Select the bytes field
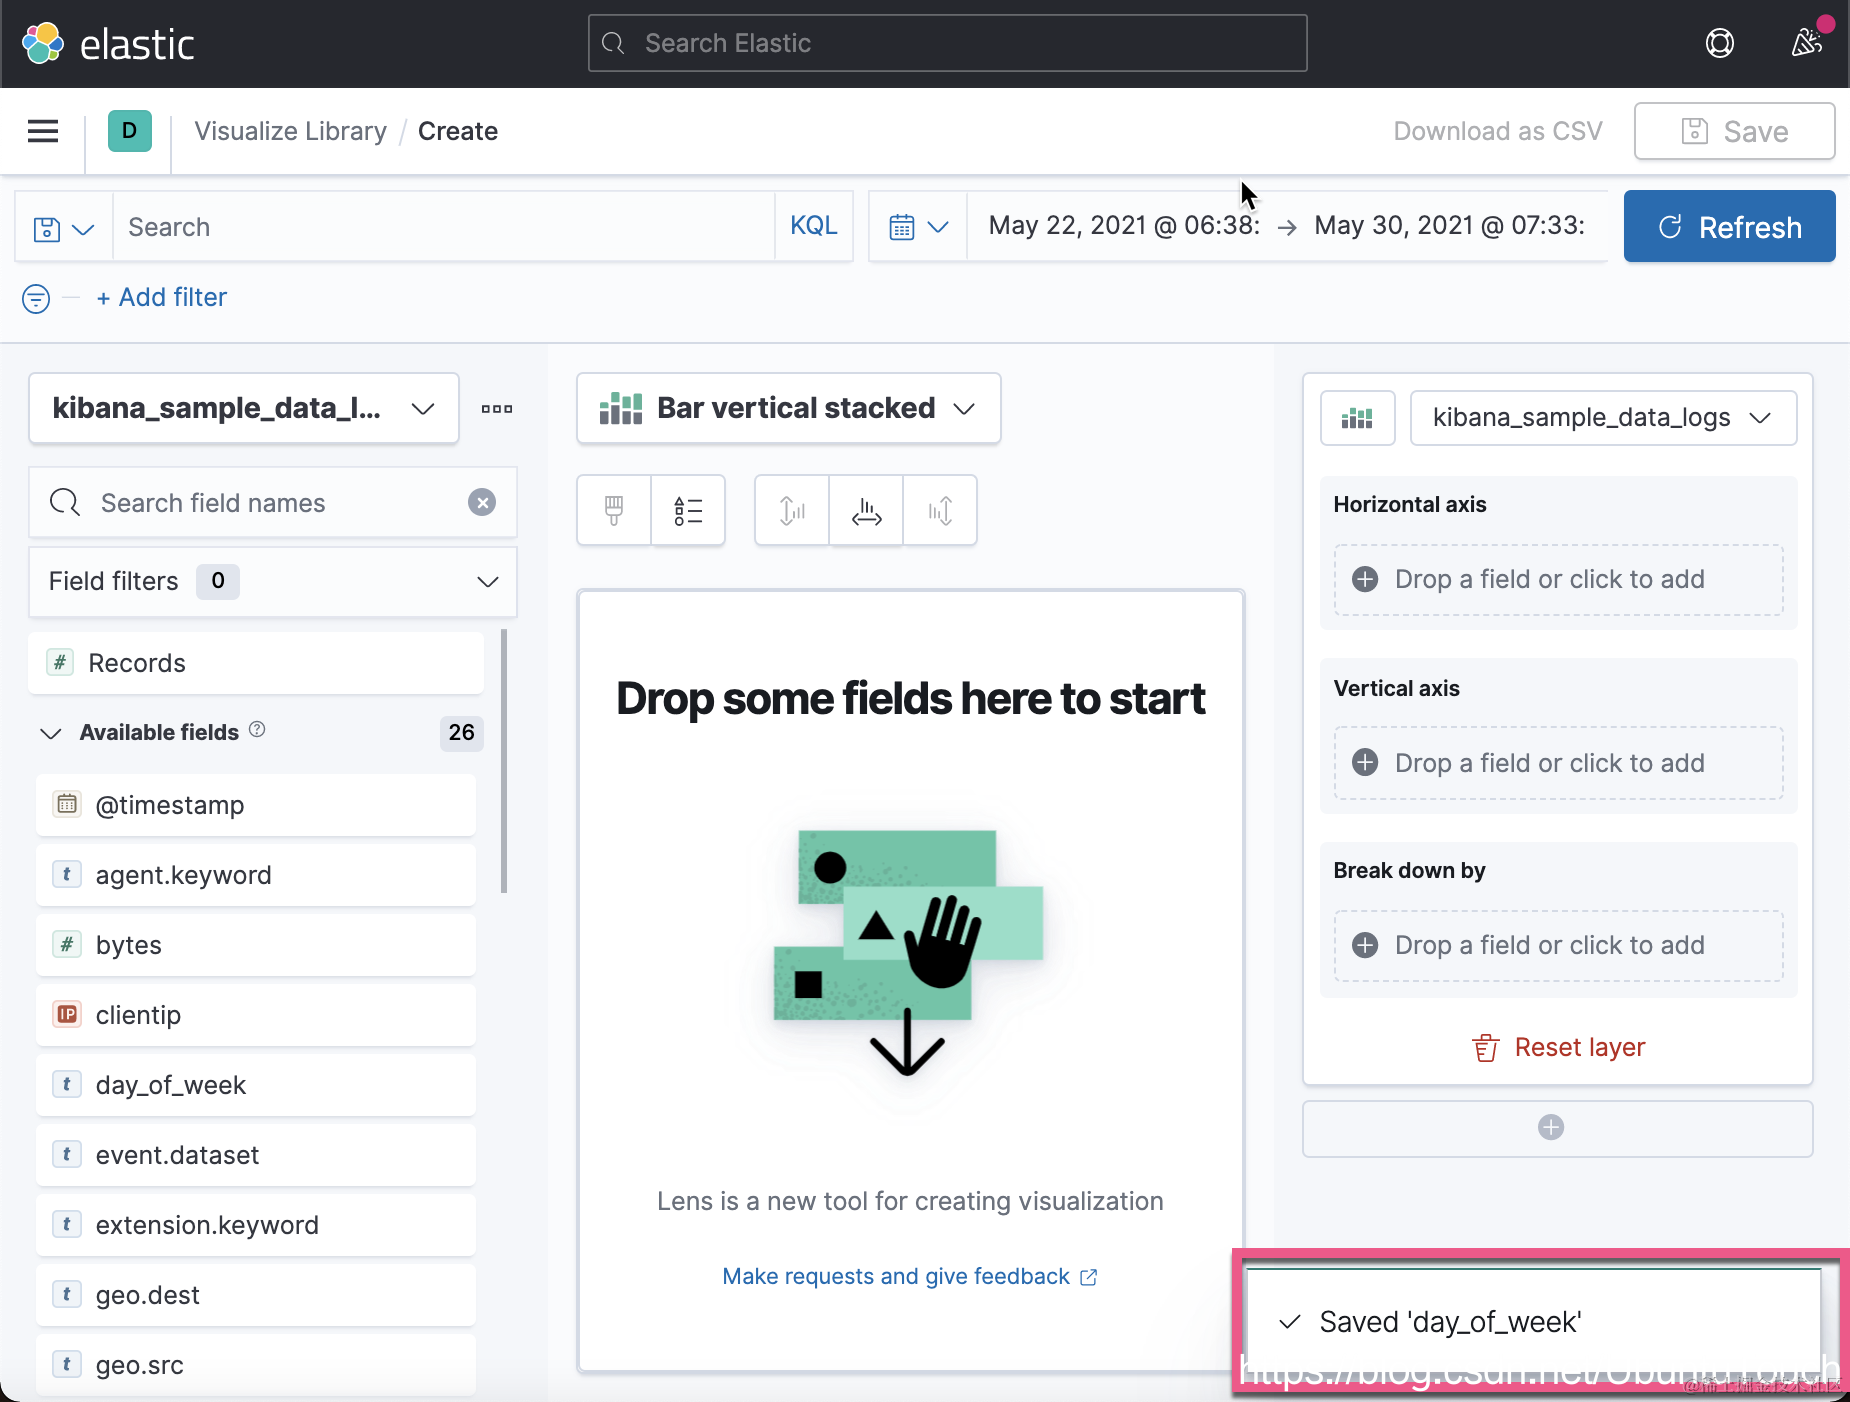Viewport: 1850px width, 1402px height. click(x=256, y=945)
